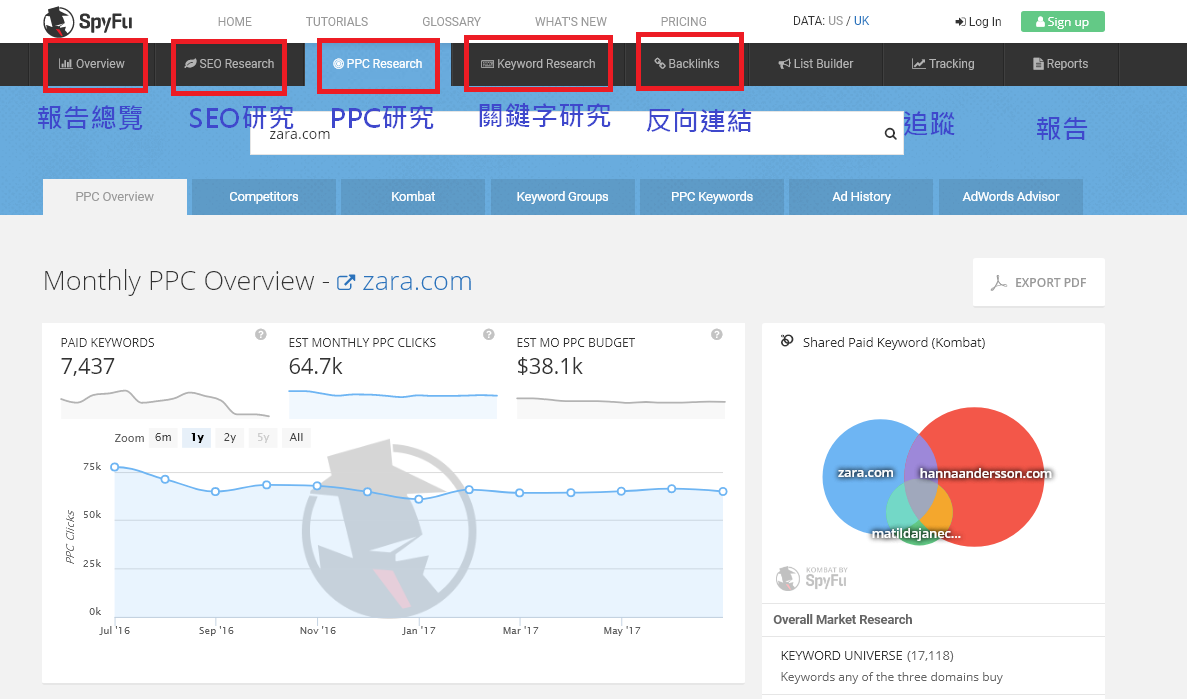This screenshot has height=699, width=1187.
Task: Open the Overview nav item
Action: point(92,64)
